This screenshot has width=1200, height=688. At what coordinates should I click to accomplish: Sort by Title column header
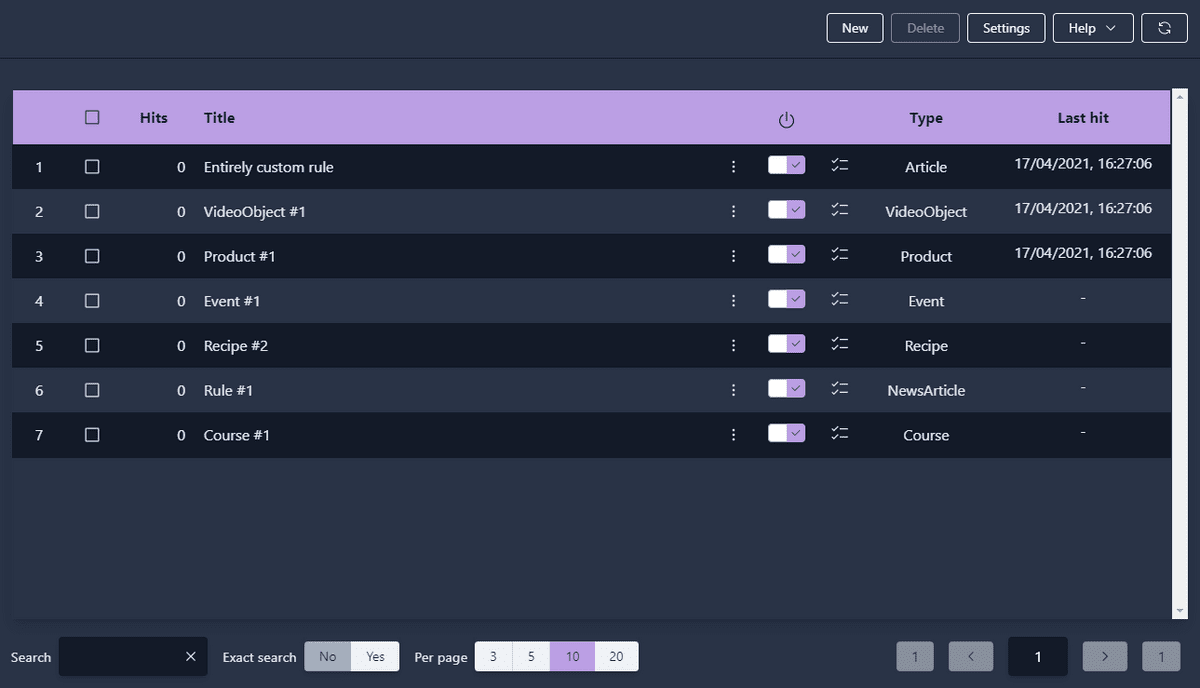click(219, 117)
